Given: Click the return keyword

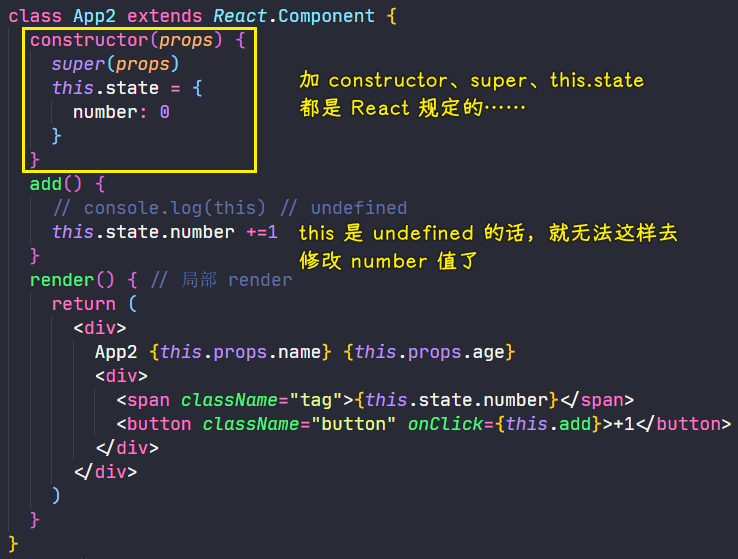Looking at the screenshot, I should click(83, 304).
